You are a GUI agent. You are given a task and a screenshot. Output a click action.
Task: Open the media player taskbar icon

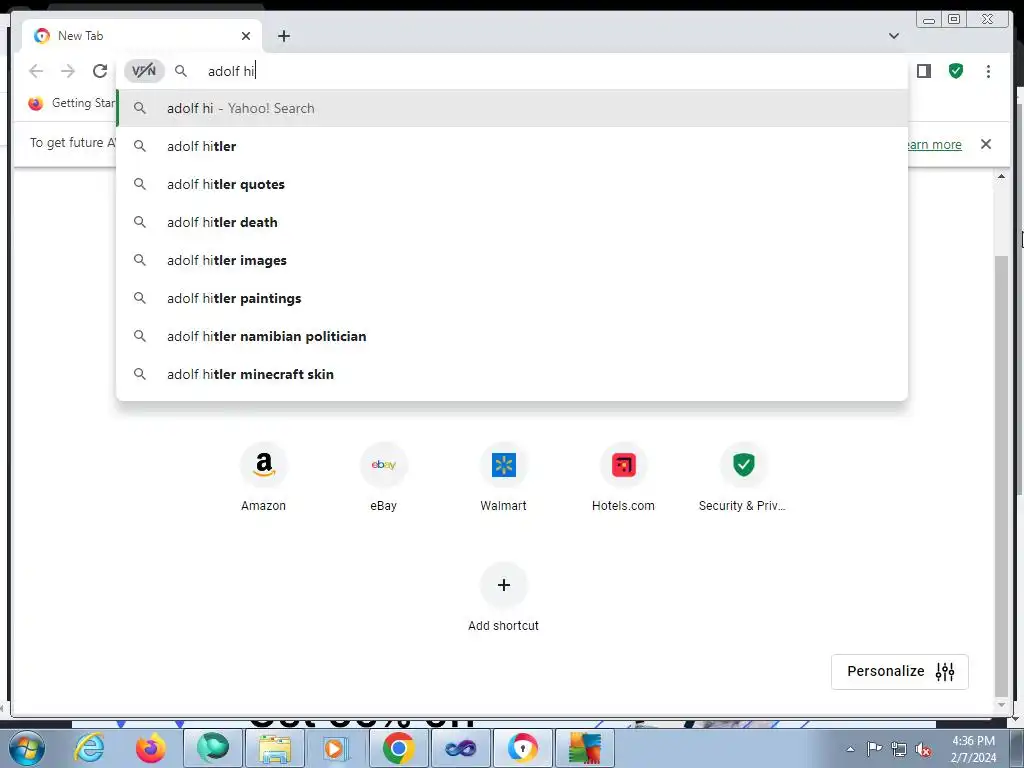pyautogui.click(x=336, y=748)
